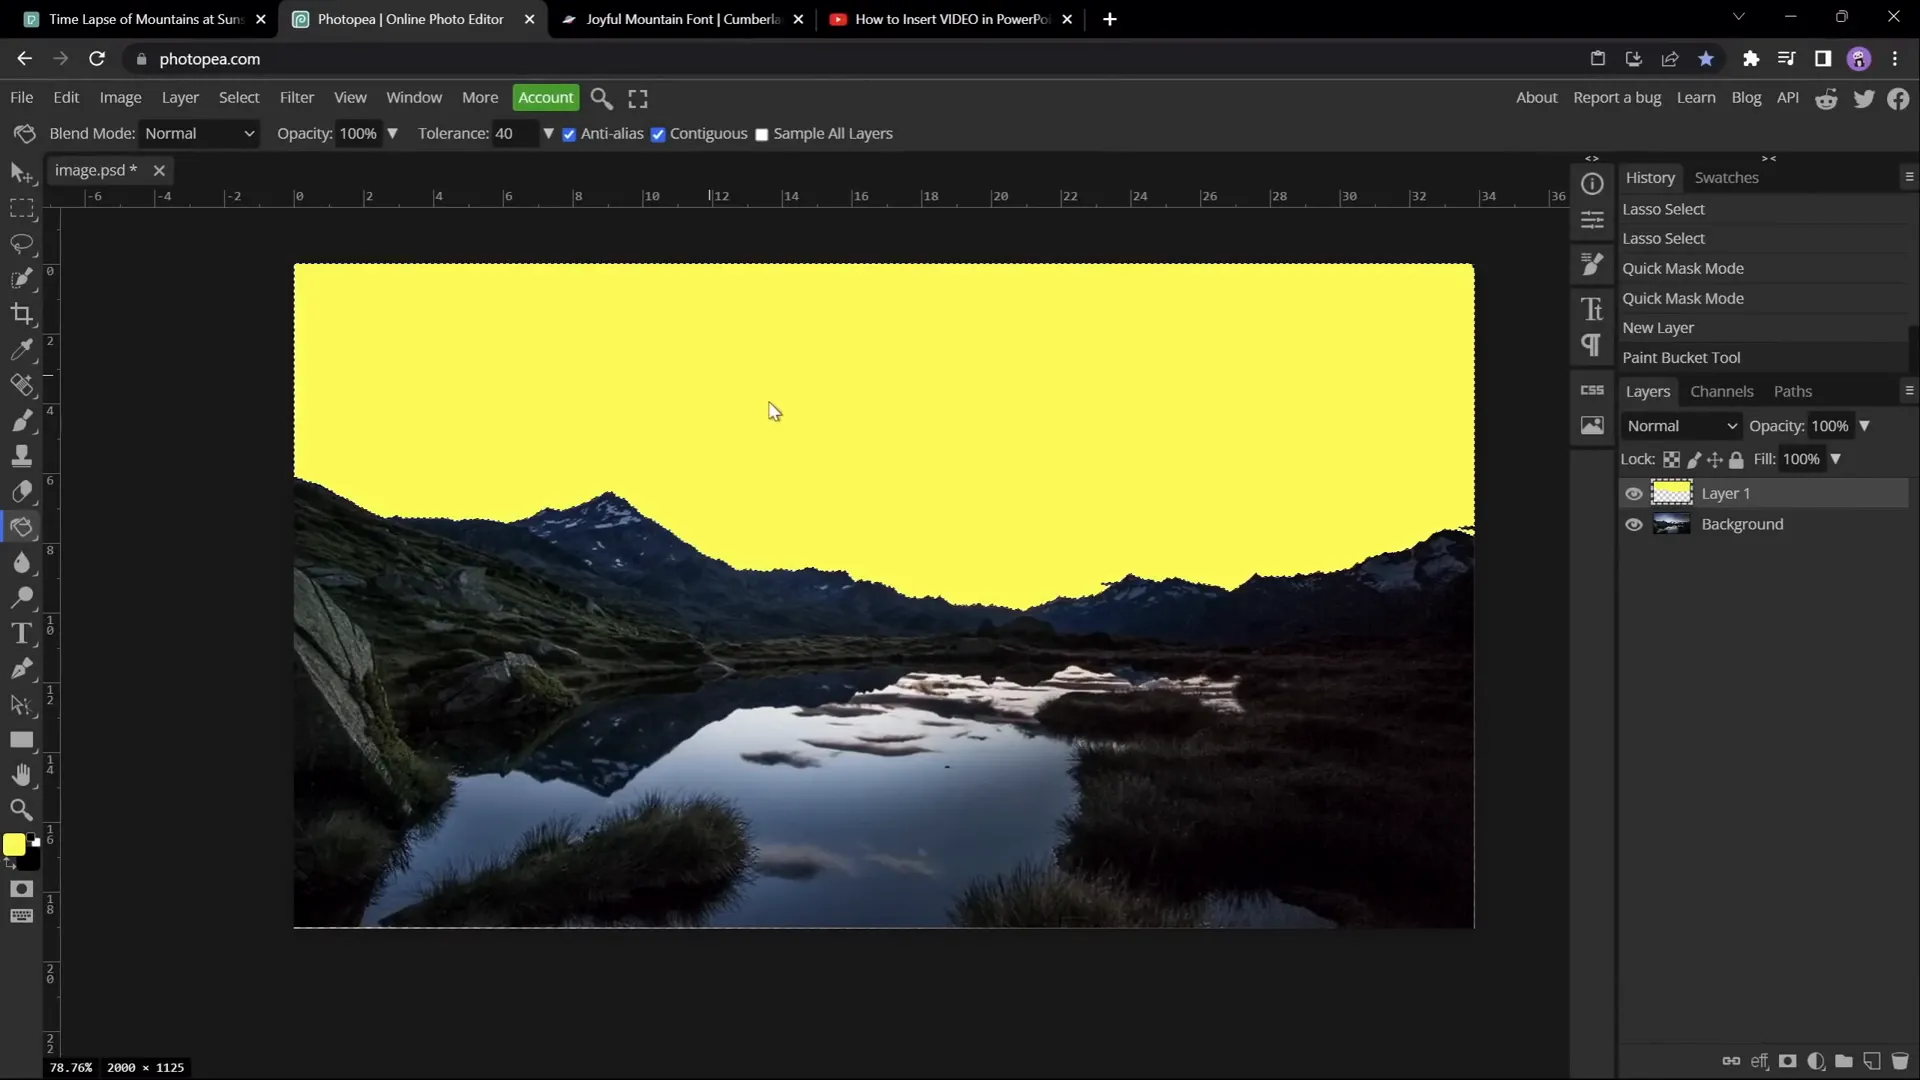Screen dimensions: 1920x1080
Task: Select the Rectangle shape tool
Action: point(21,740)
